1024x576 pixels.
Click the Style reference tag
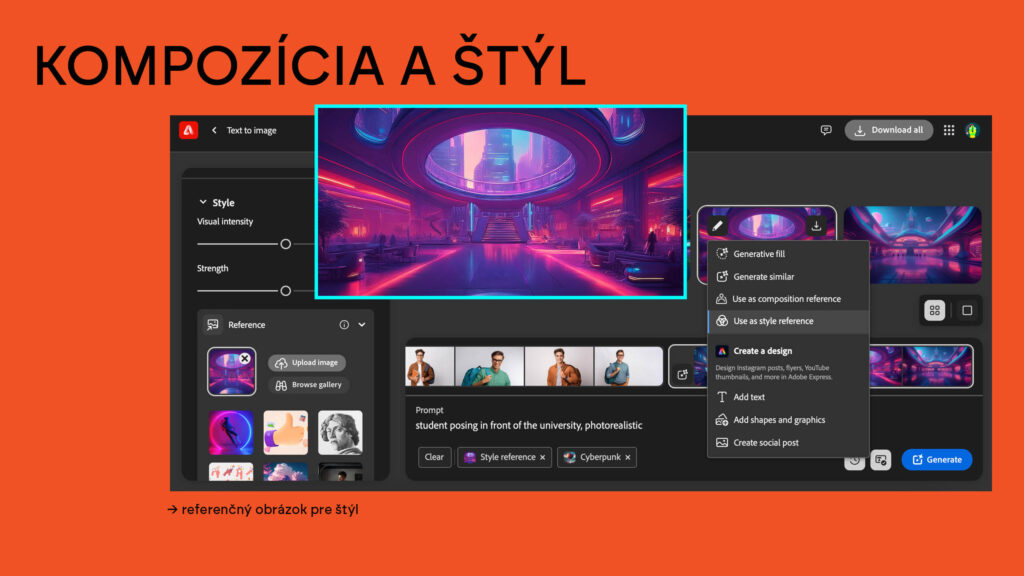504,457
